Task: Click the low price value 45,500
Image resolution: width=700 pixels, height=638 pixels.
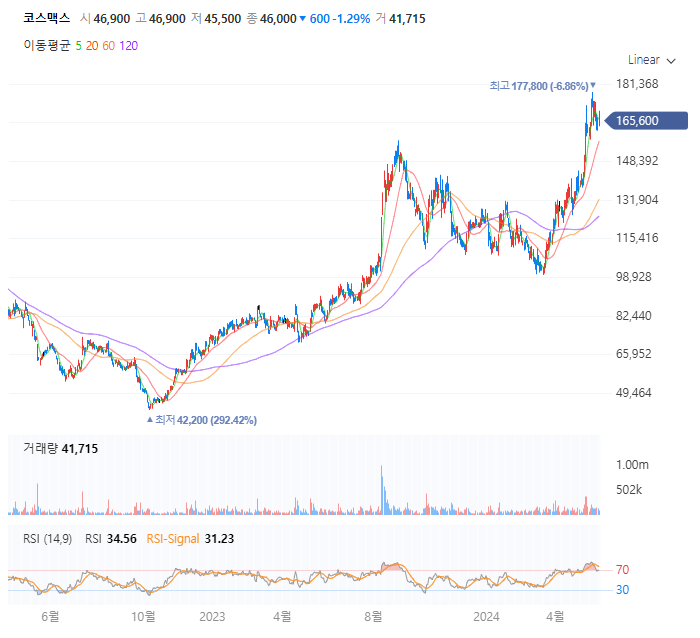Action: 223,19
